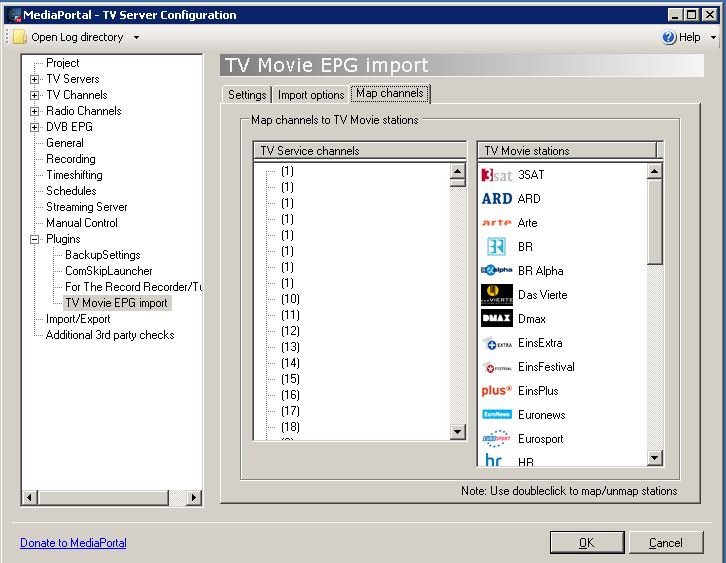Select the Arte logo icon

pyautogui.click(x=497, y=223)
